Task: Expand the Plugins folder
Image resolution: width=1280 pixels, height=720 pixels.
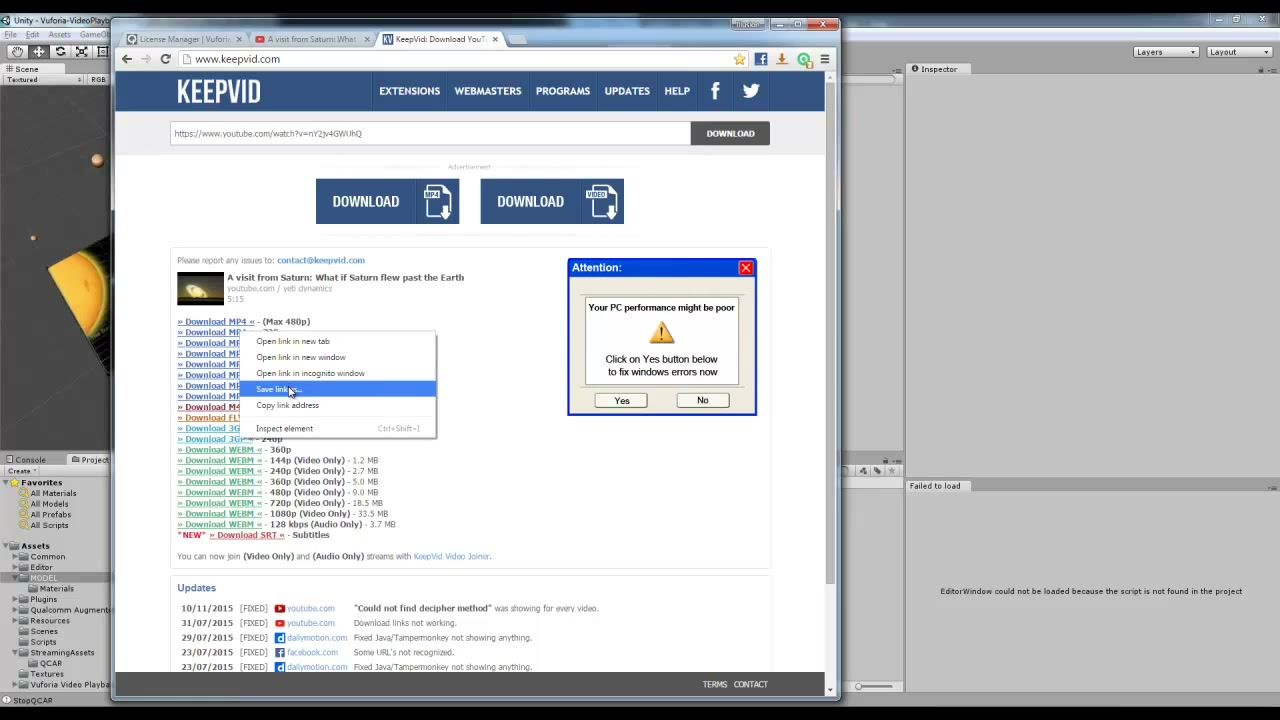Action: pos(15,599)
